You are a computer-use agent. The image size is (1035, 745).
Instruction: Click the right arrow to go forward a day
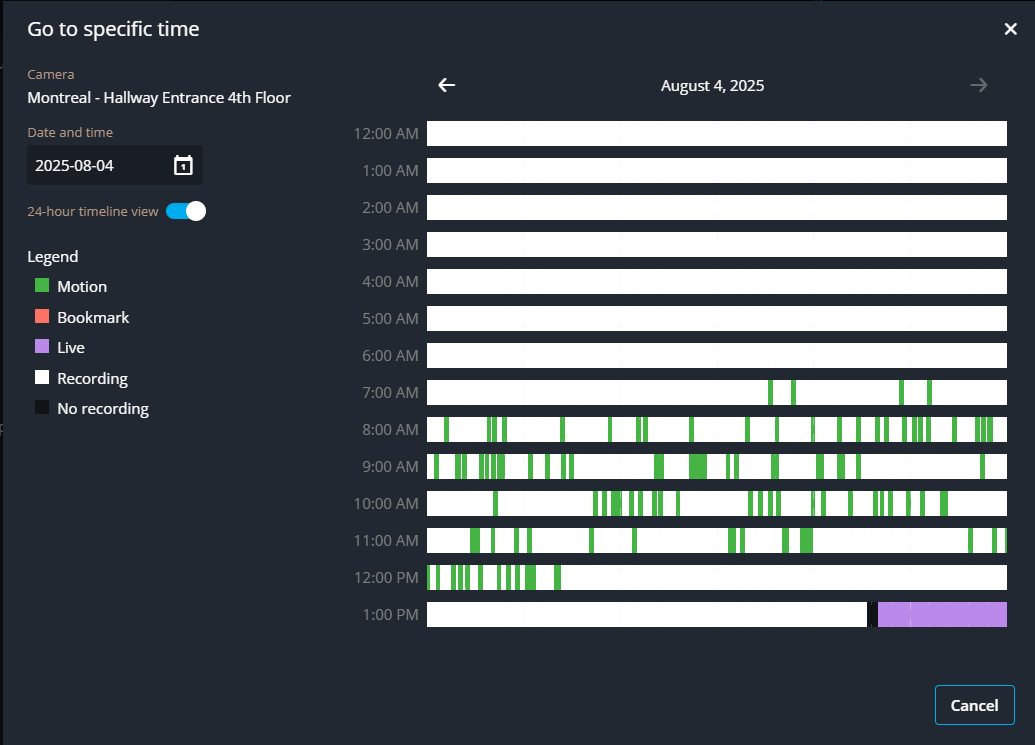click(x=978, y=85)
